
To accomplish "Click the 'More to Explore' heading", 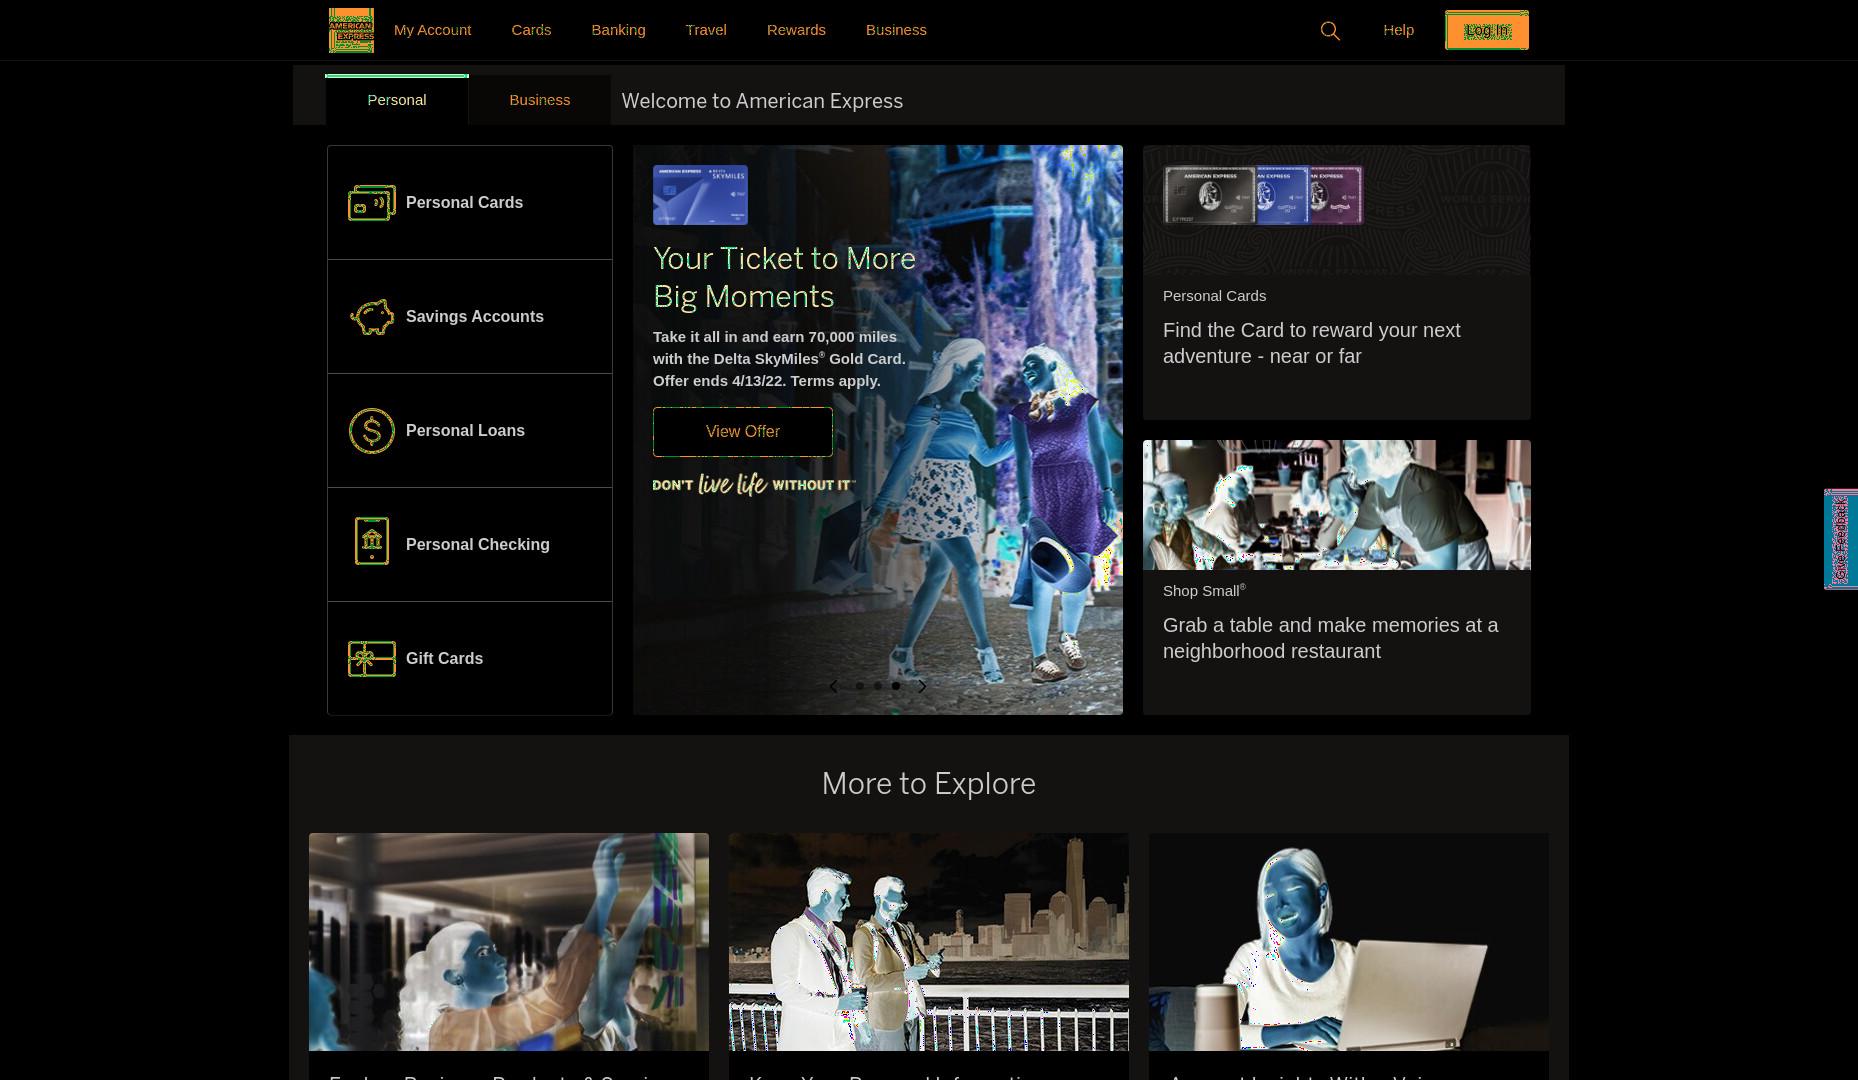I will pyautogui.click(x=929, y=783).
